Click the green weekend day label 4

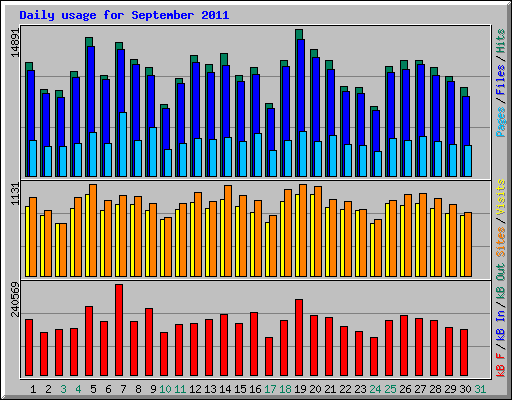coord(78,389)
